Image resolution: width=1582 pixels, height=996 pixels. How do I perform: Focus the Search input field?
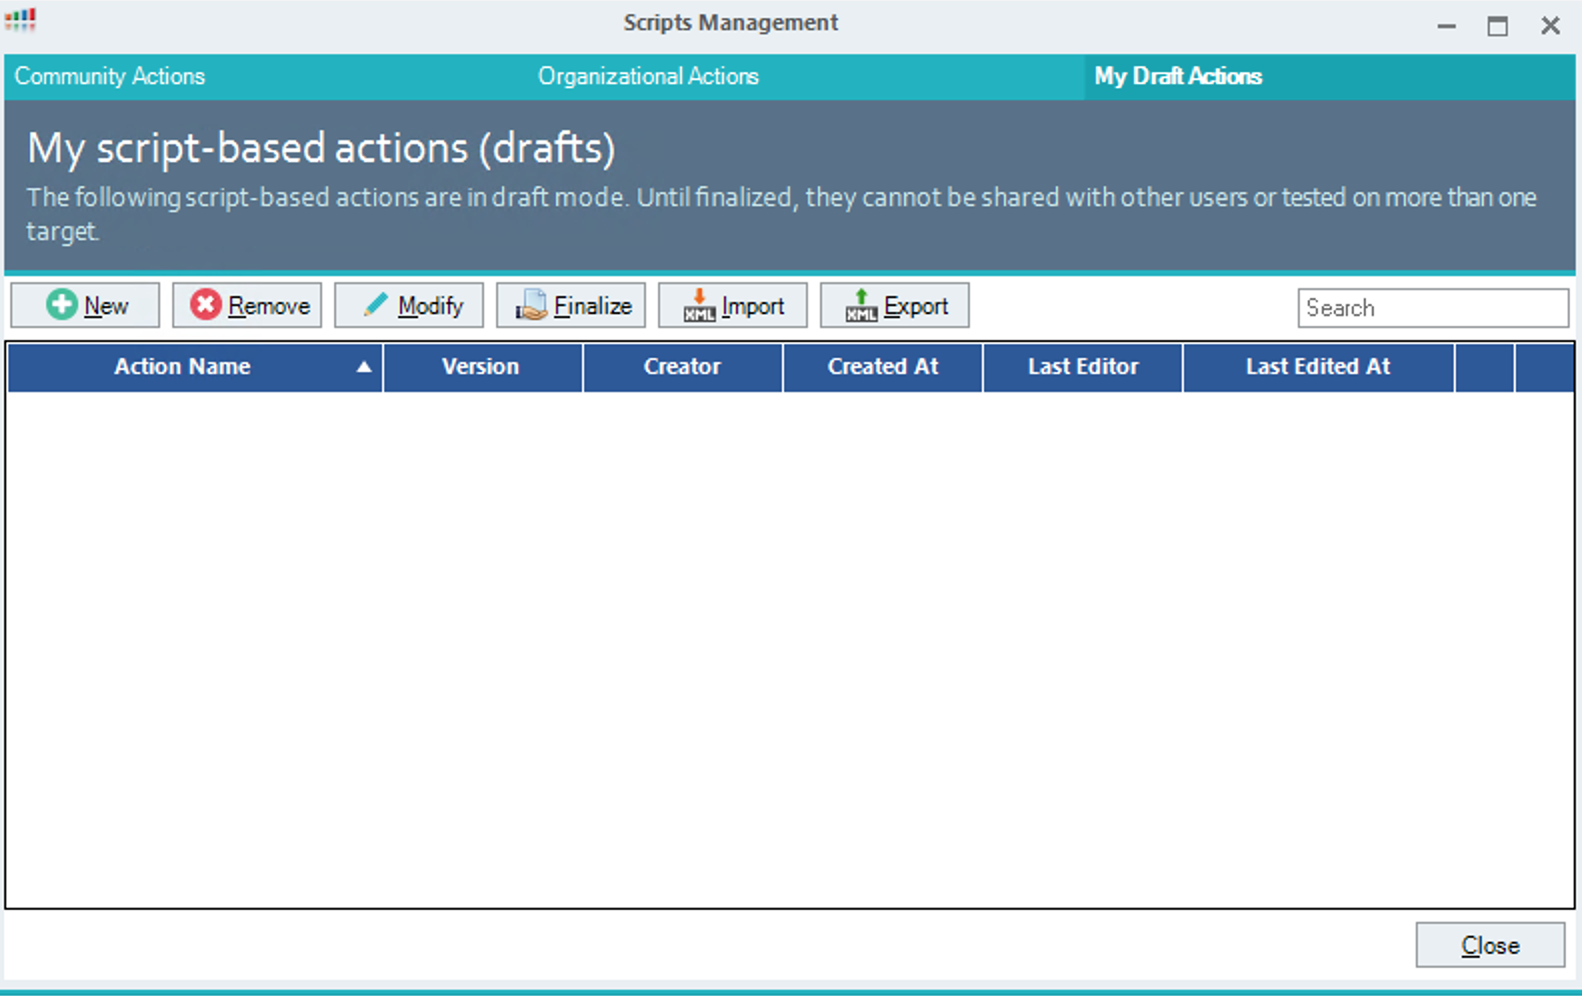pos(1433,308)
